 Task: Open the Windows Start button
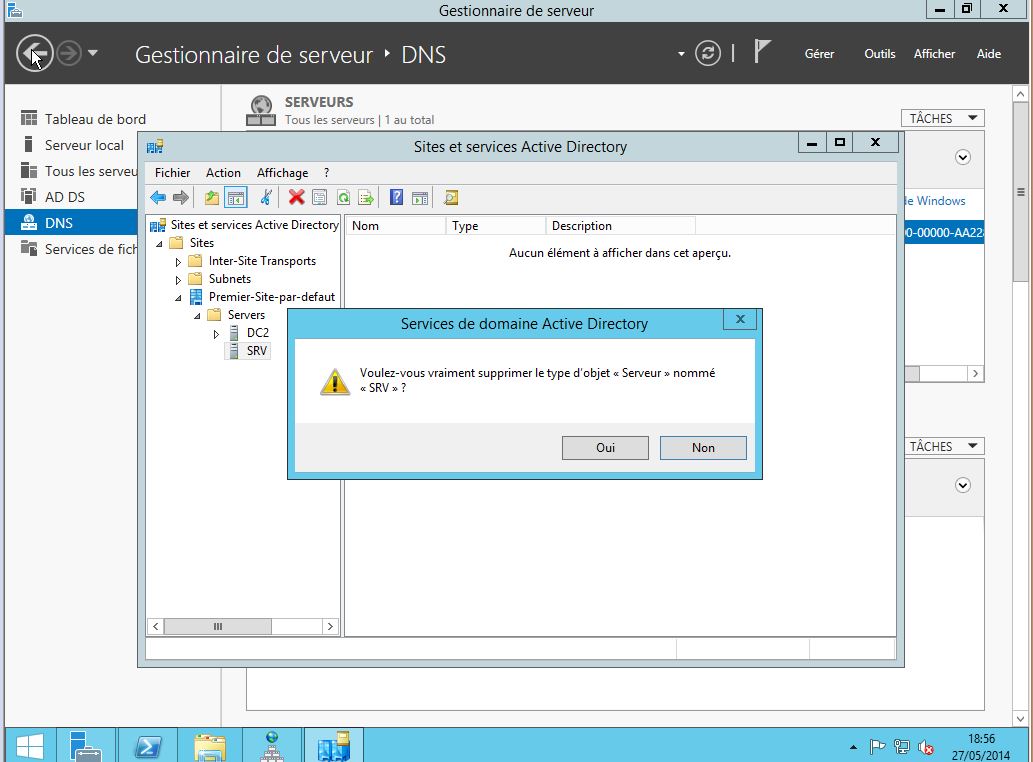[30, 746]
